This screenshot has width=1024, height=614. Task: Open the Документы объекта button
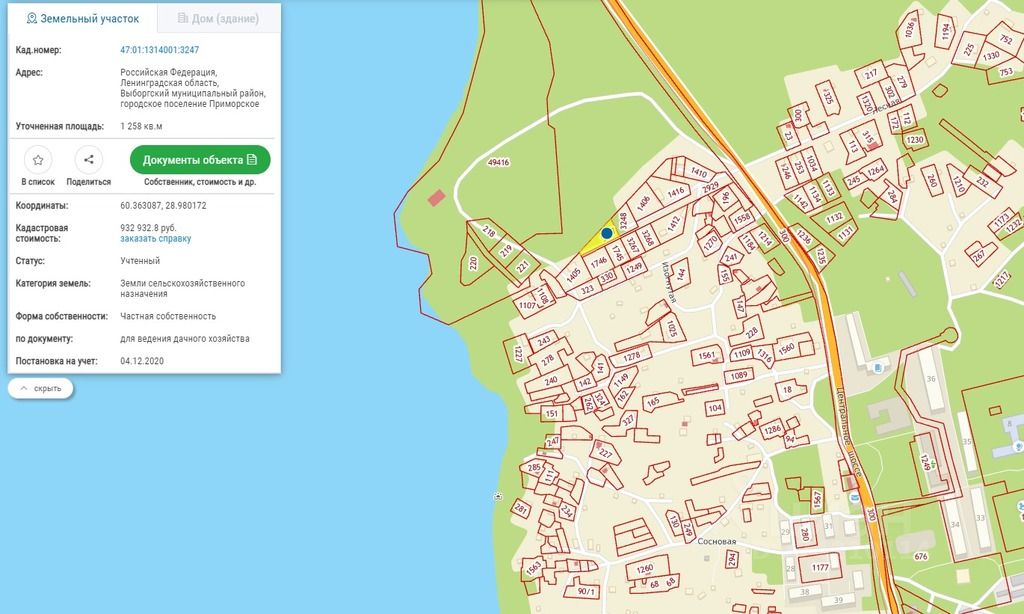200,160
